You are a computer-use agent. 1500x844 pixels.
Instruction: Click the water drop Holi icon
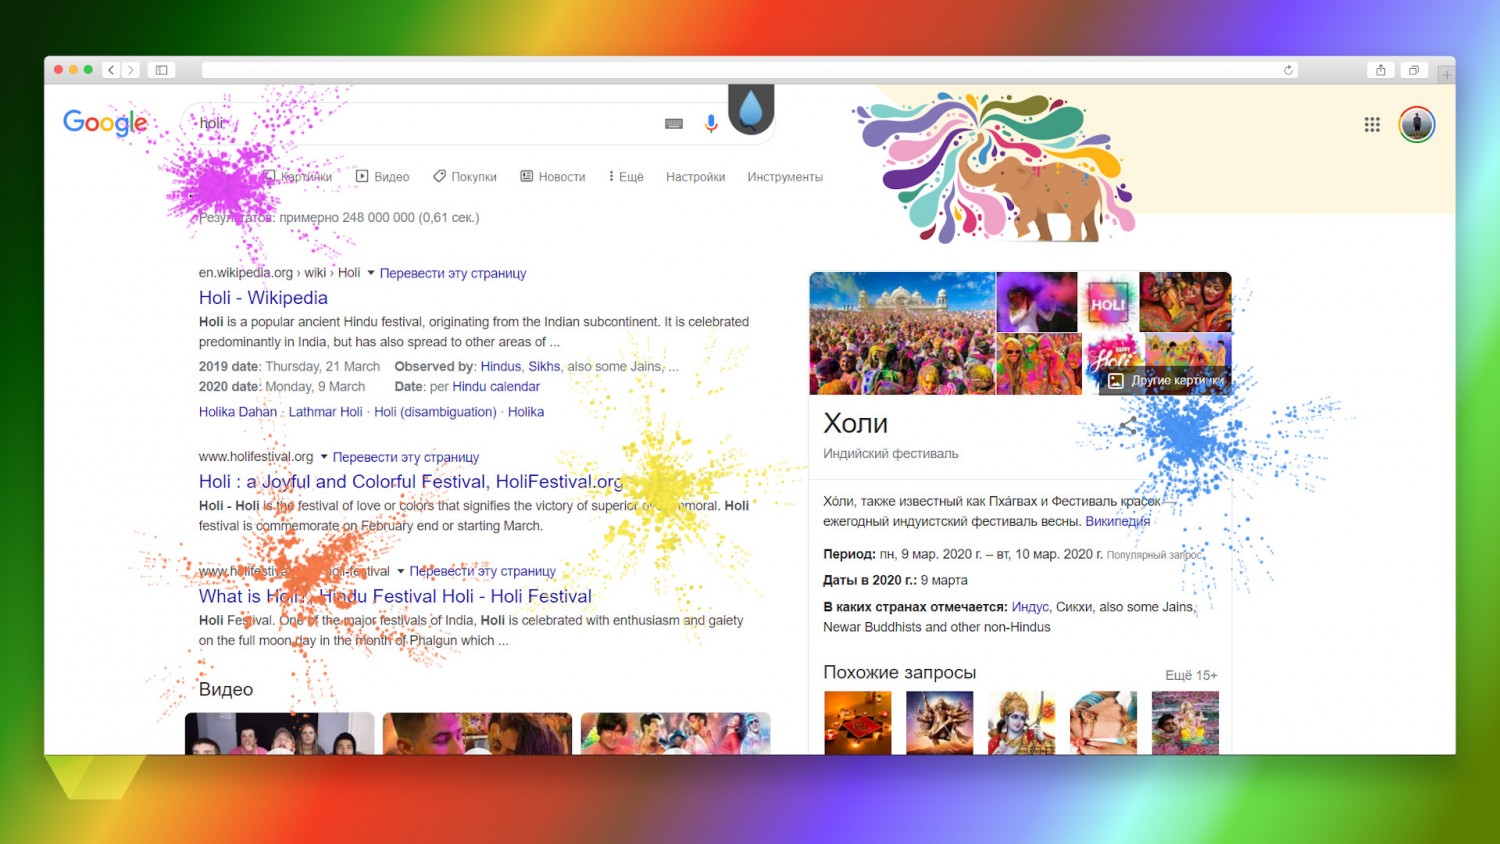(x=751, y=108)
